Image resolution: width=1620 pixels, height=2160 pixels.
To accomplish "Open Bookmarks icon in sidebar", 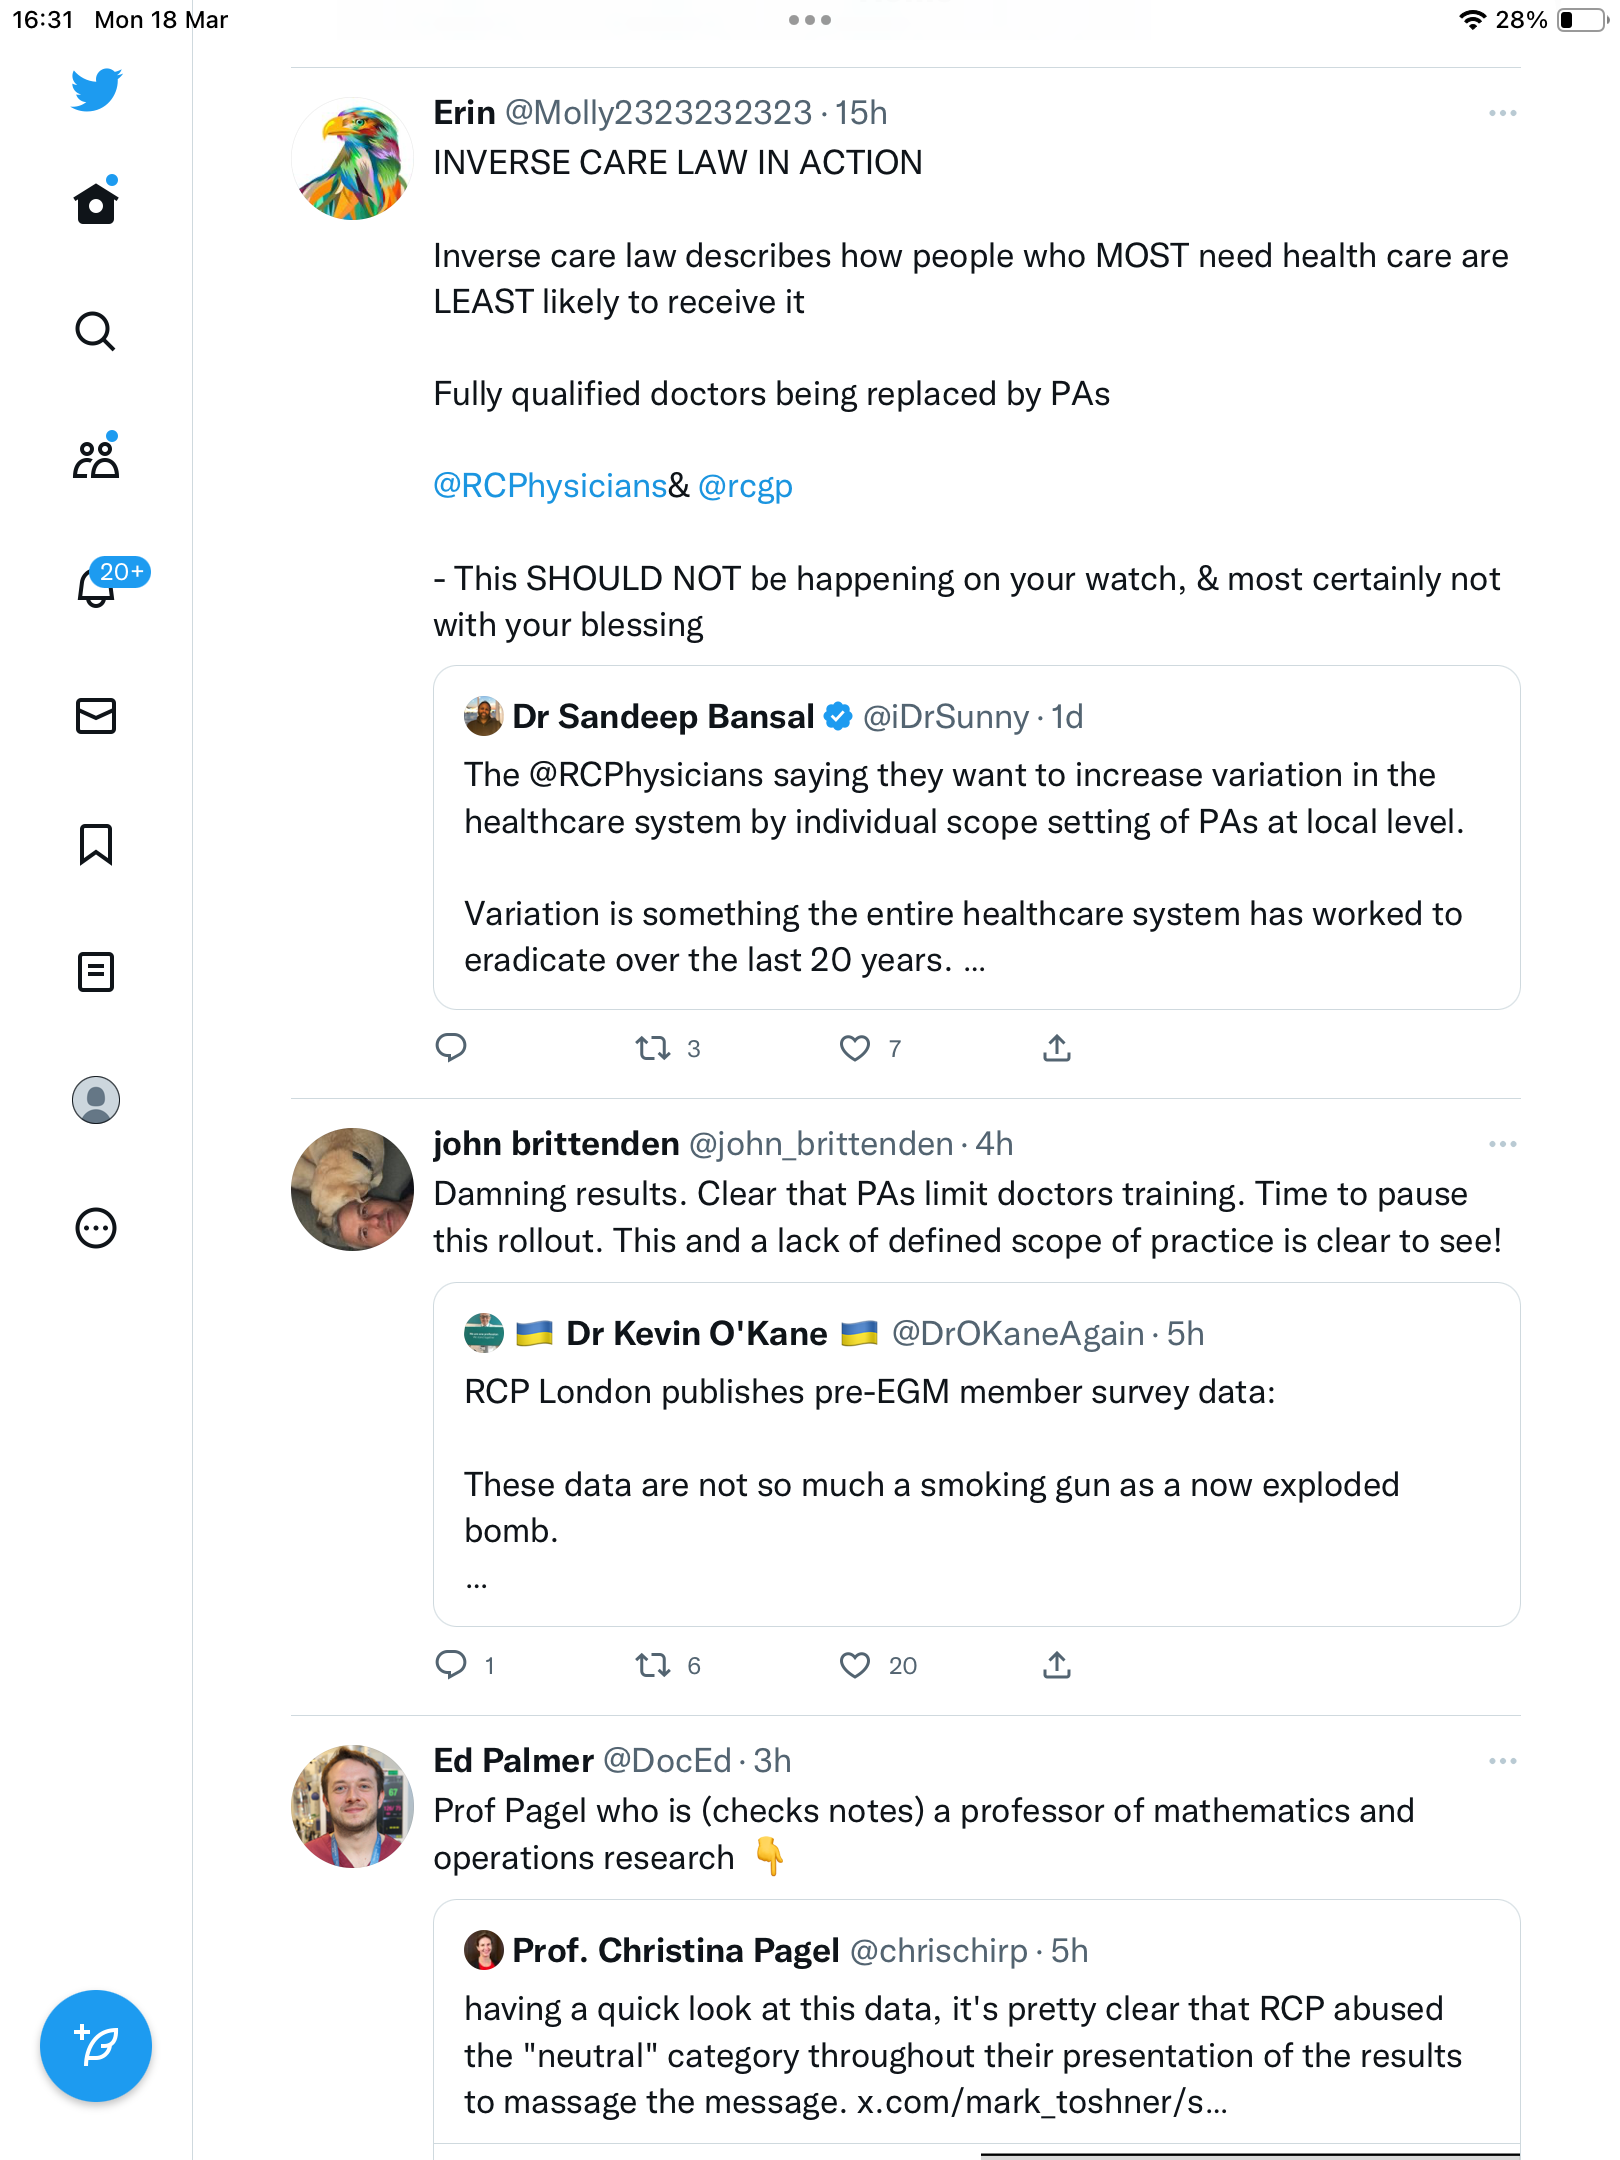I will [x=96, y=844].
